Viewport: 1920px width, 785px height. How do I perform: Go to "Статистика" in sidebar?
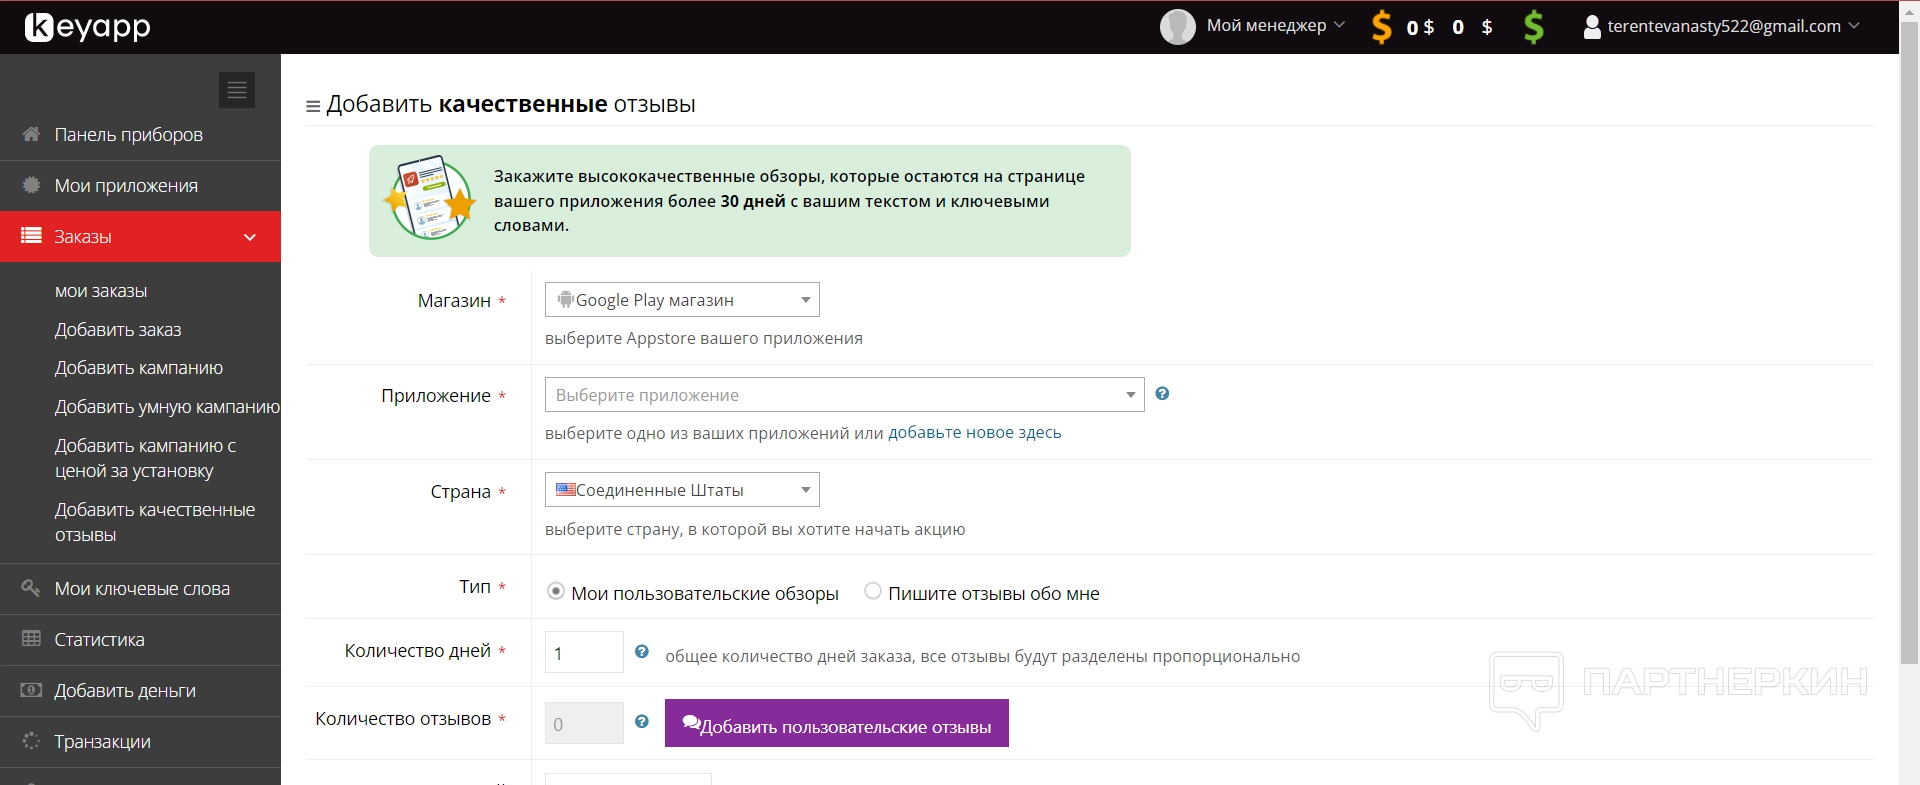99,640
